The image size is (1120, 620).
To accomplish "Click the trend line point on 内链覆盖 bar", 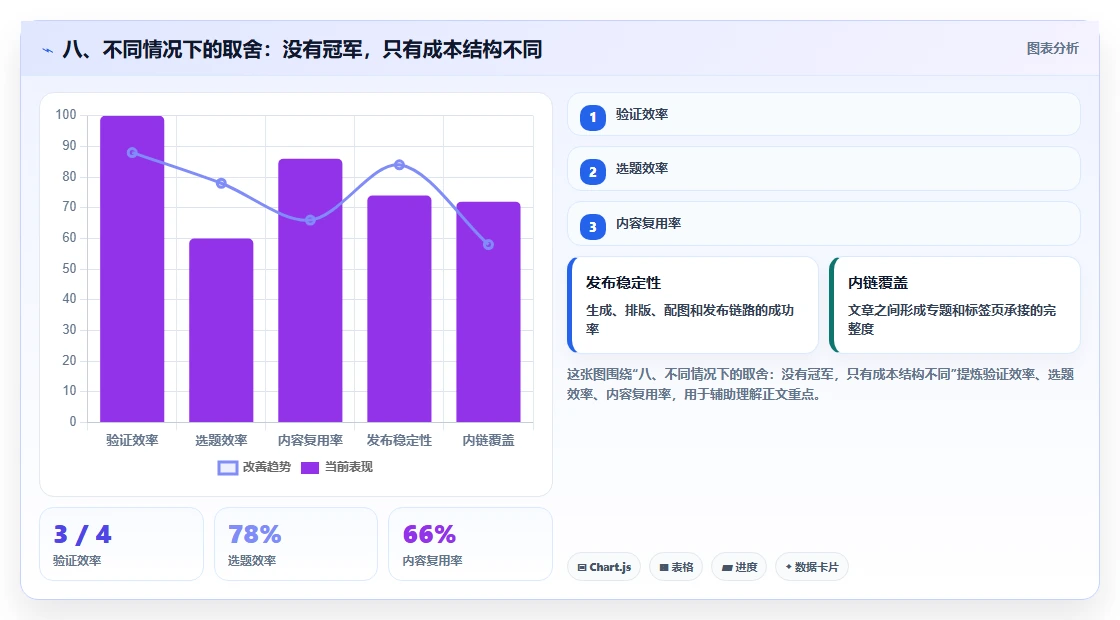I will 489,244.
